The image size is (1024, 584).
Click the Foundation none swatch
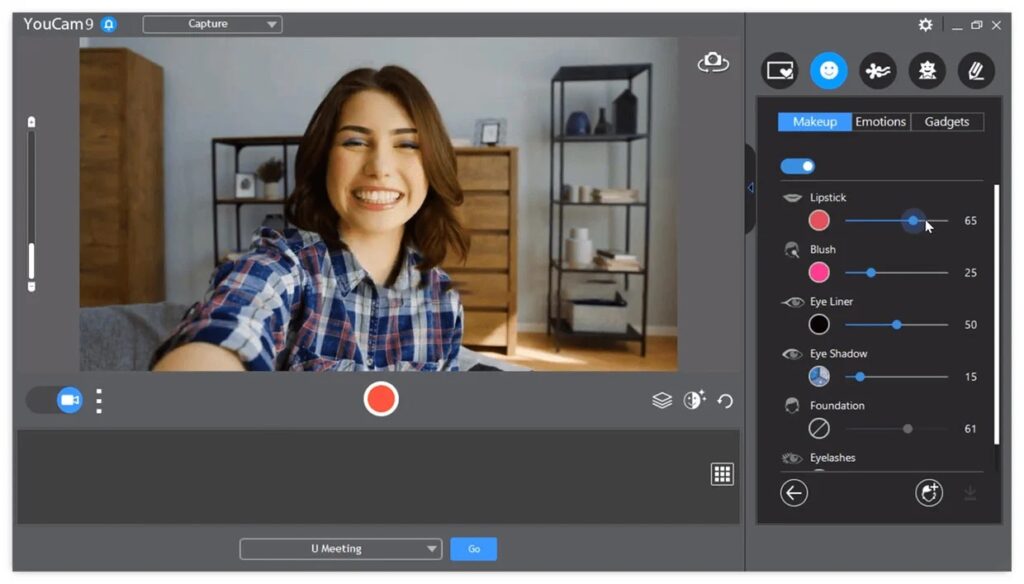819,429
